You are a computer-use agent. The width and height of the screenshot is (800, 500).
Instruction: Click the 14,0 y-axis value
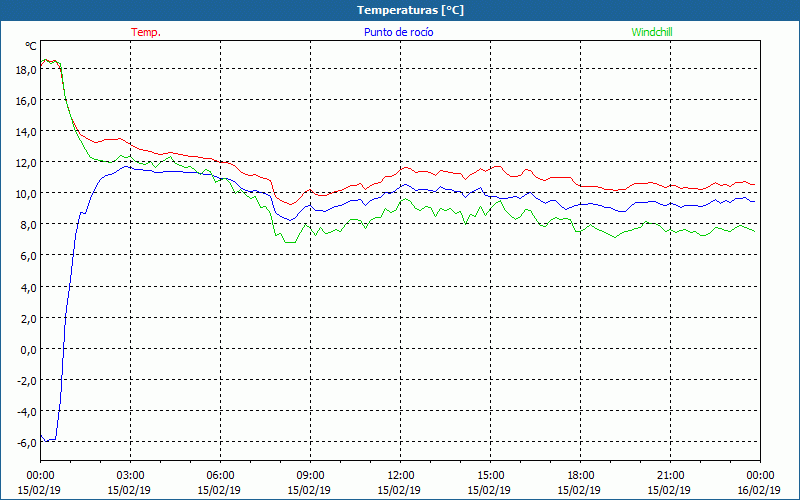(x=26, y=132)
